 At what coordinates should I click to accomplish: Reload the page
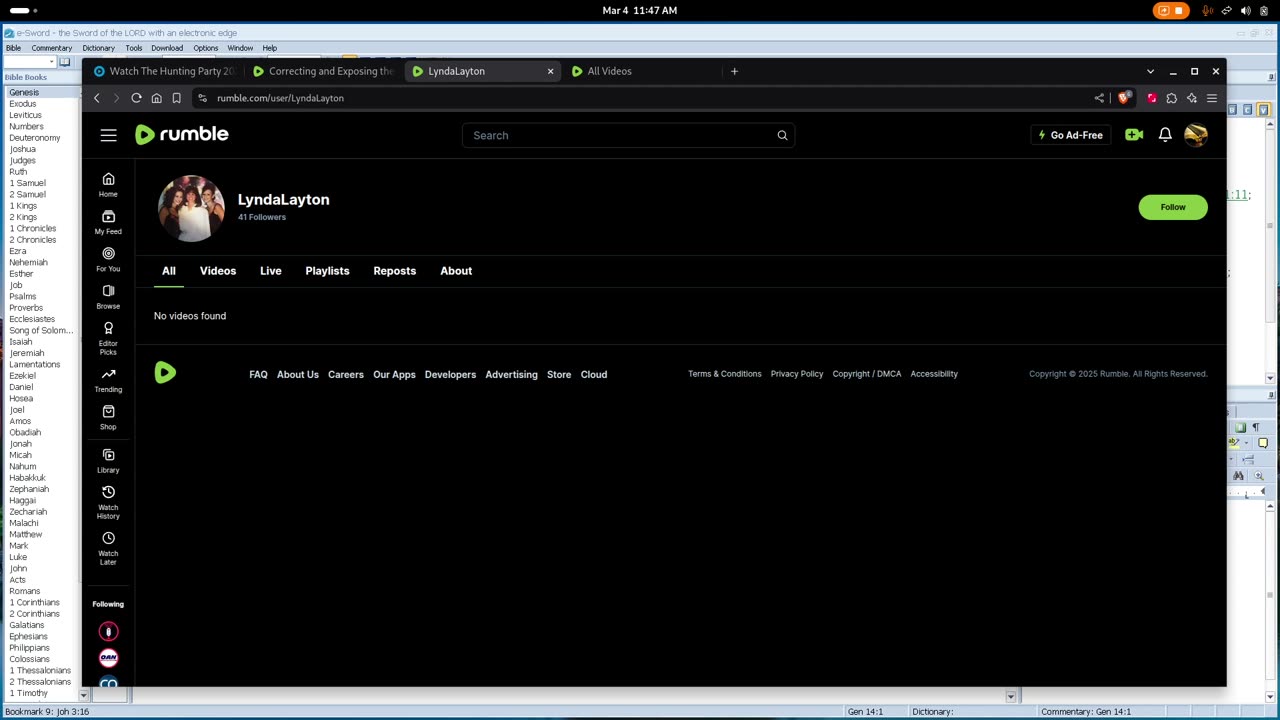pyautogui.click(x=136, y=98)
